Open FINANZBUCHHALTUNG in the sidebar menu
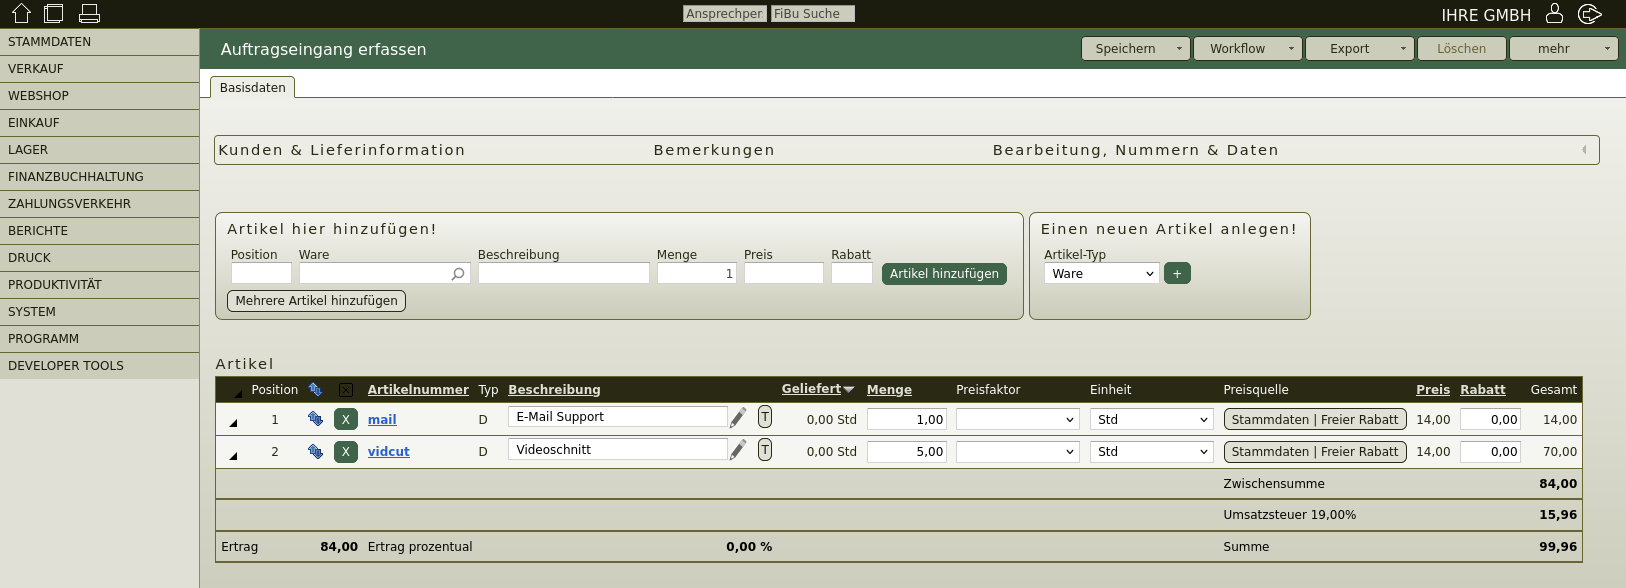Viewport: 1626px width, 588px height. pyautogui.click(x=76, y=177)
